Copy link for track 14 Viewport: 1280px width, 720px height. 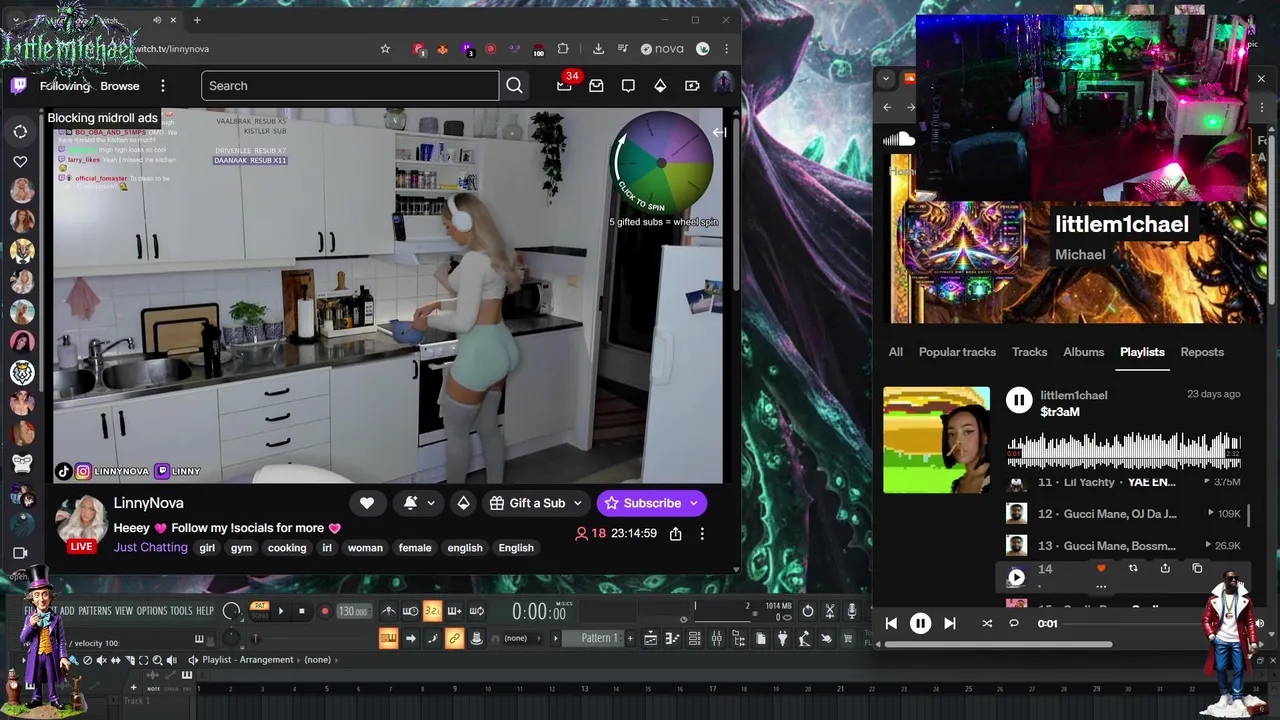coord(1197,568)
